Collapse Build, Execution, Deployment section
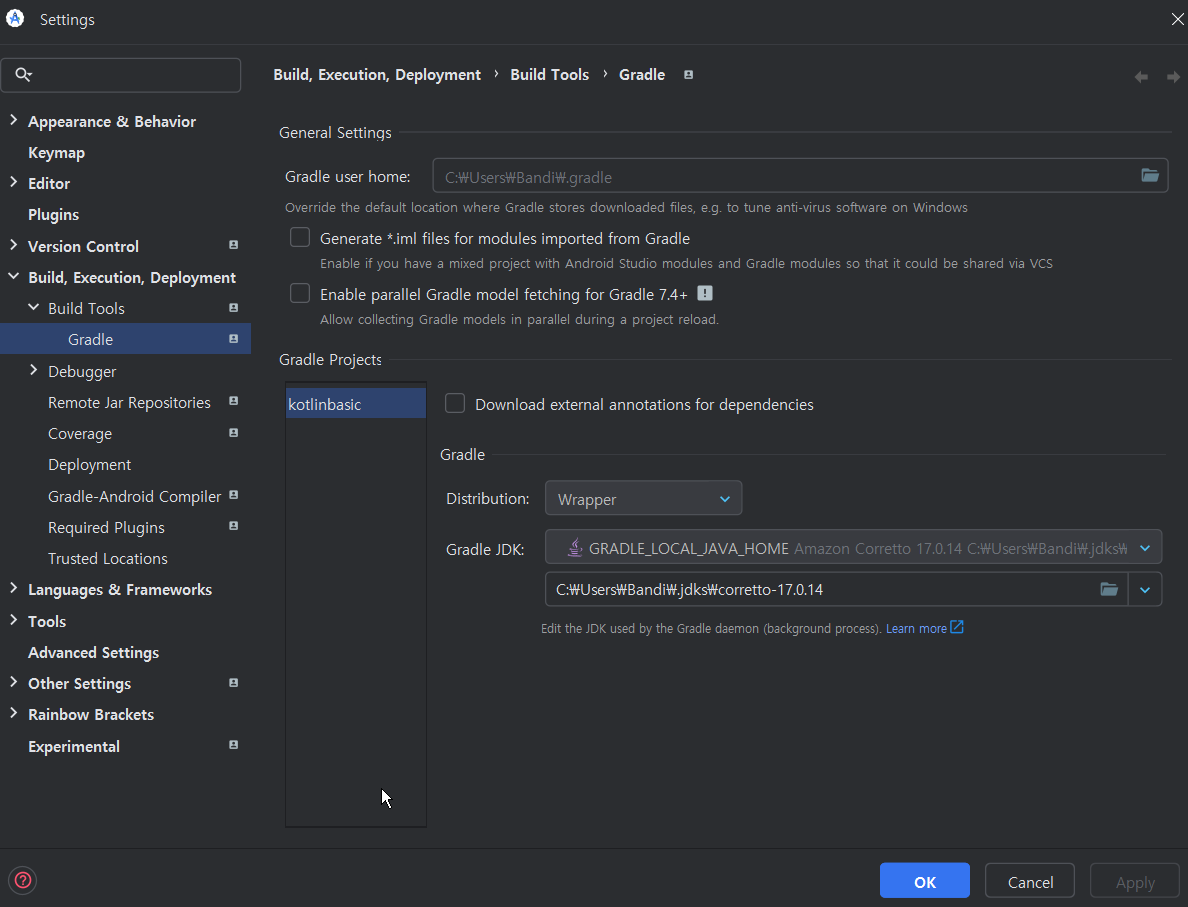1188x907 pixels. click(x=13, y=277)
